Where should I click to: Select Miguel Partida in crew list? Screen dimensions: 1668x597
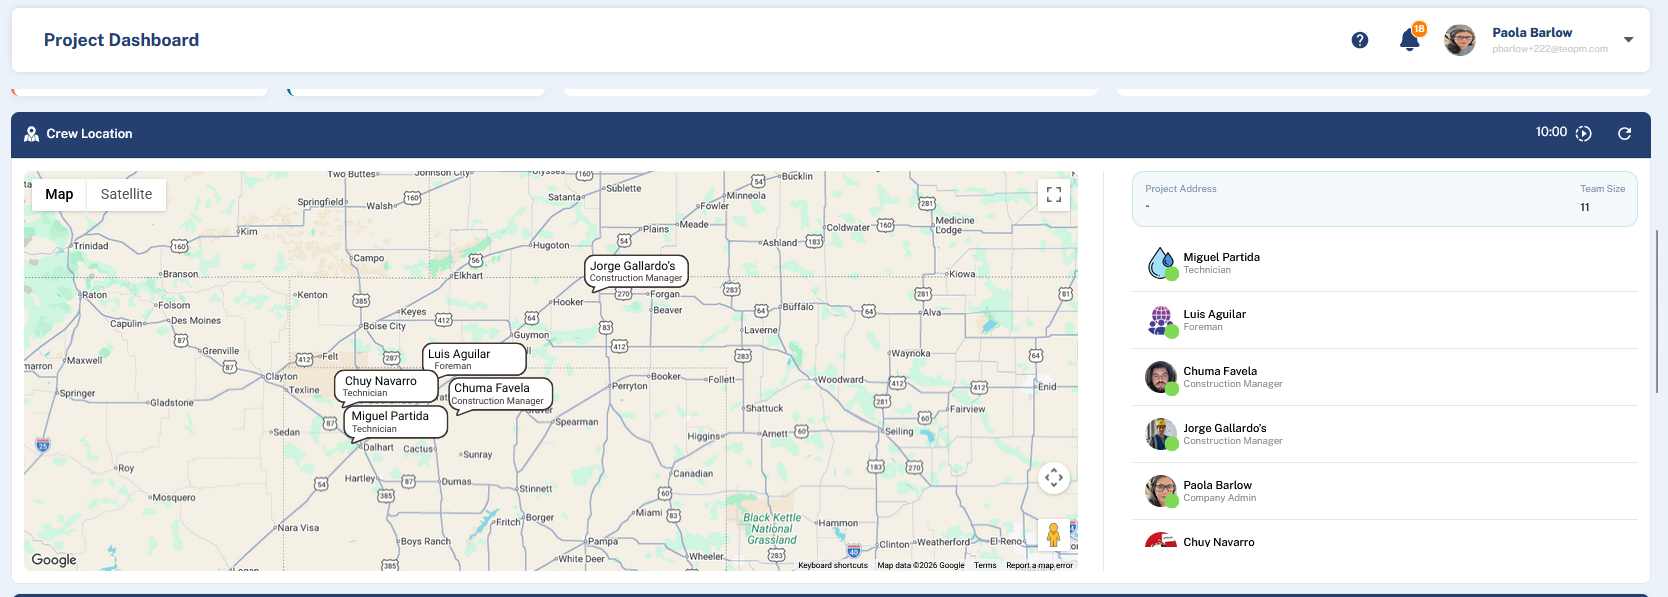1385,263
